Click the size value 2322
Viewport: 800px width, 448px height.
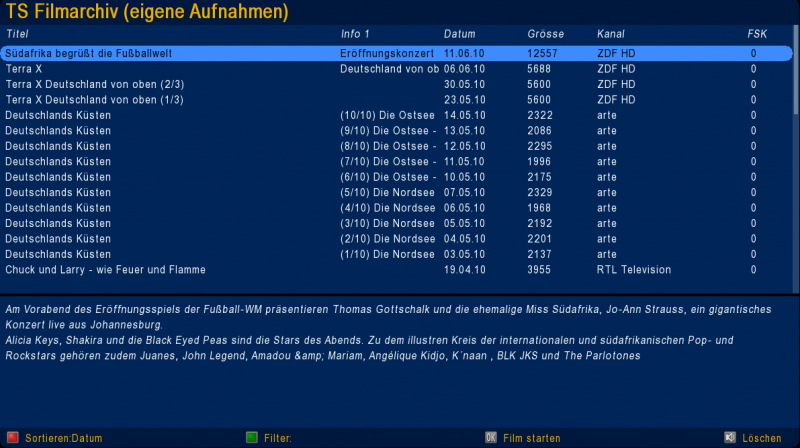(x=540, y=115)
